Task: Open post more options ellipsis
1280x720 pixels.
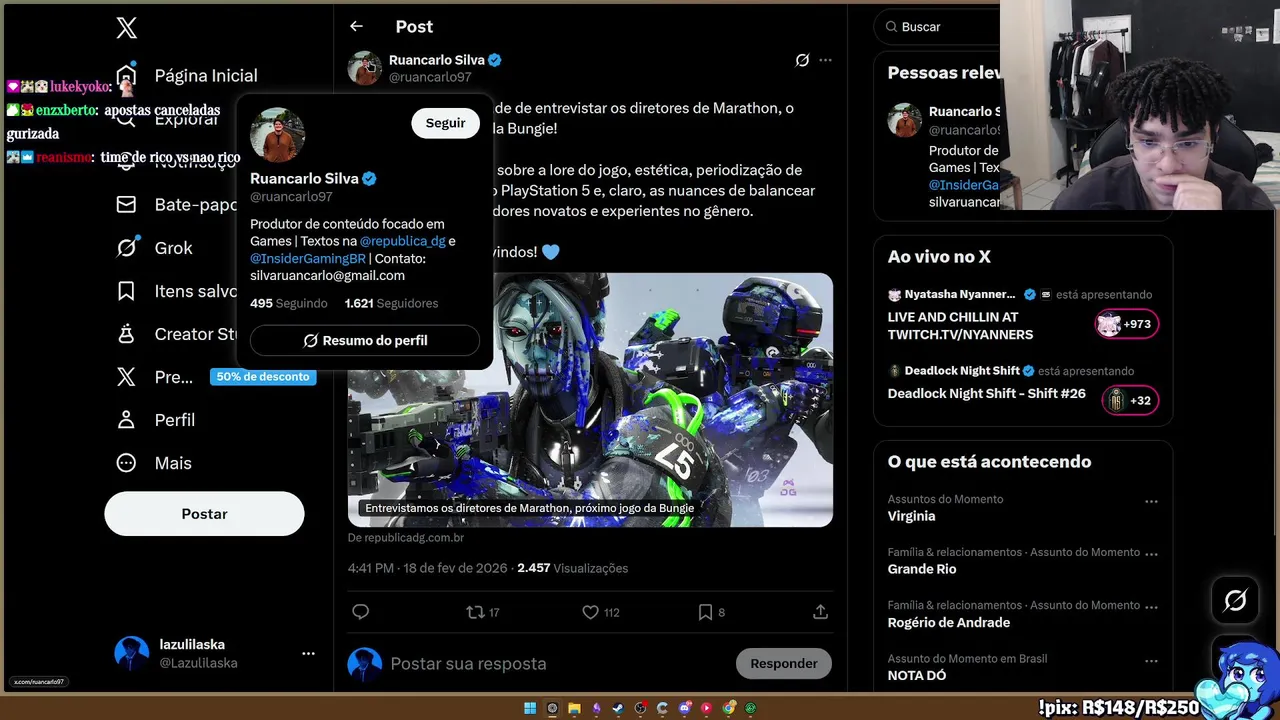Action: (x=825, y=60)
